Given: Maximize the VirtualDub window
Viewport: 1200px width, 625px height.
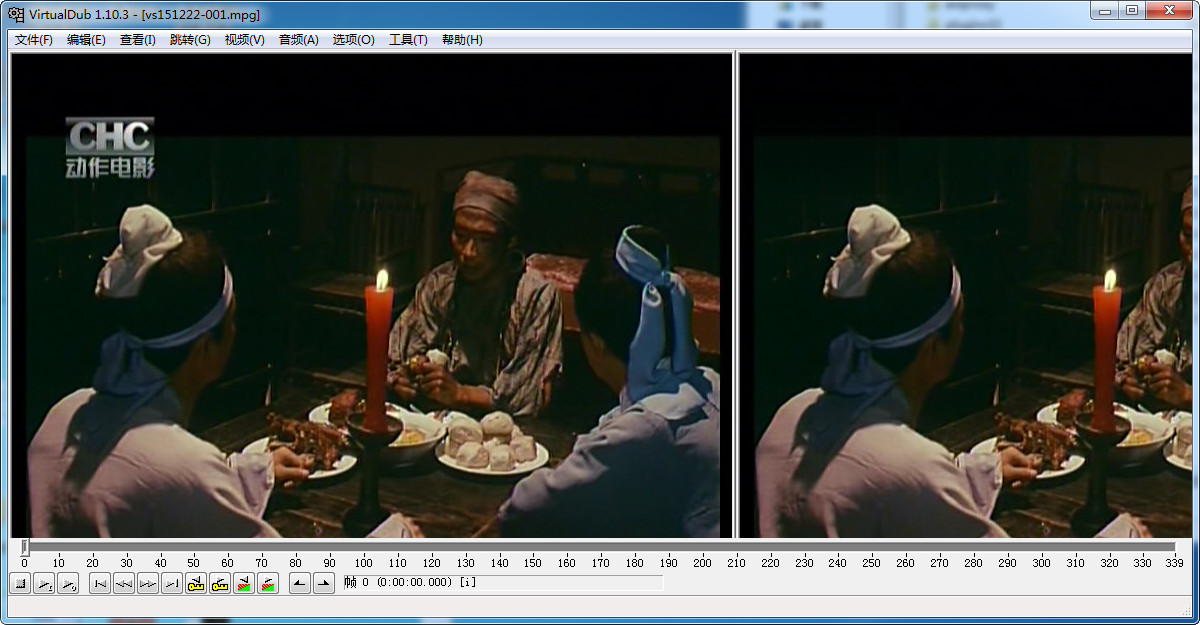Looking at the screenshot, I should [1131, 11].
